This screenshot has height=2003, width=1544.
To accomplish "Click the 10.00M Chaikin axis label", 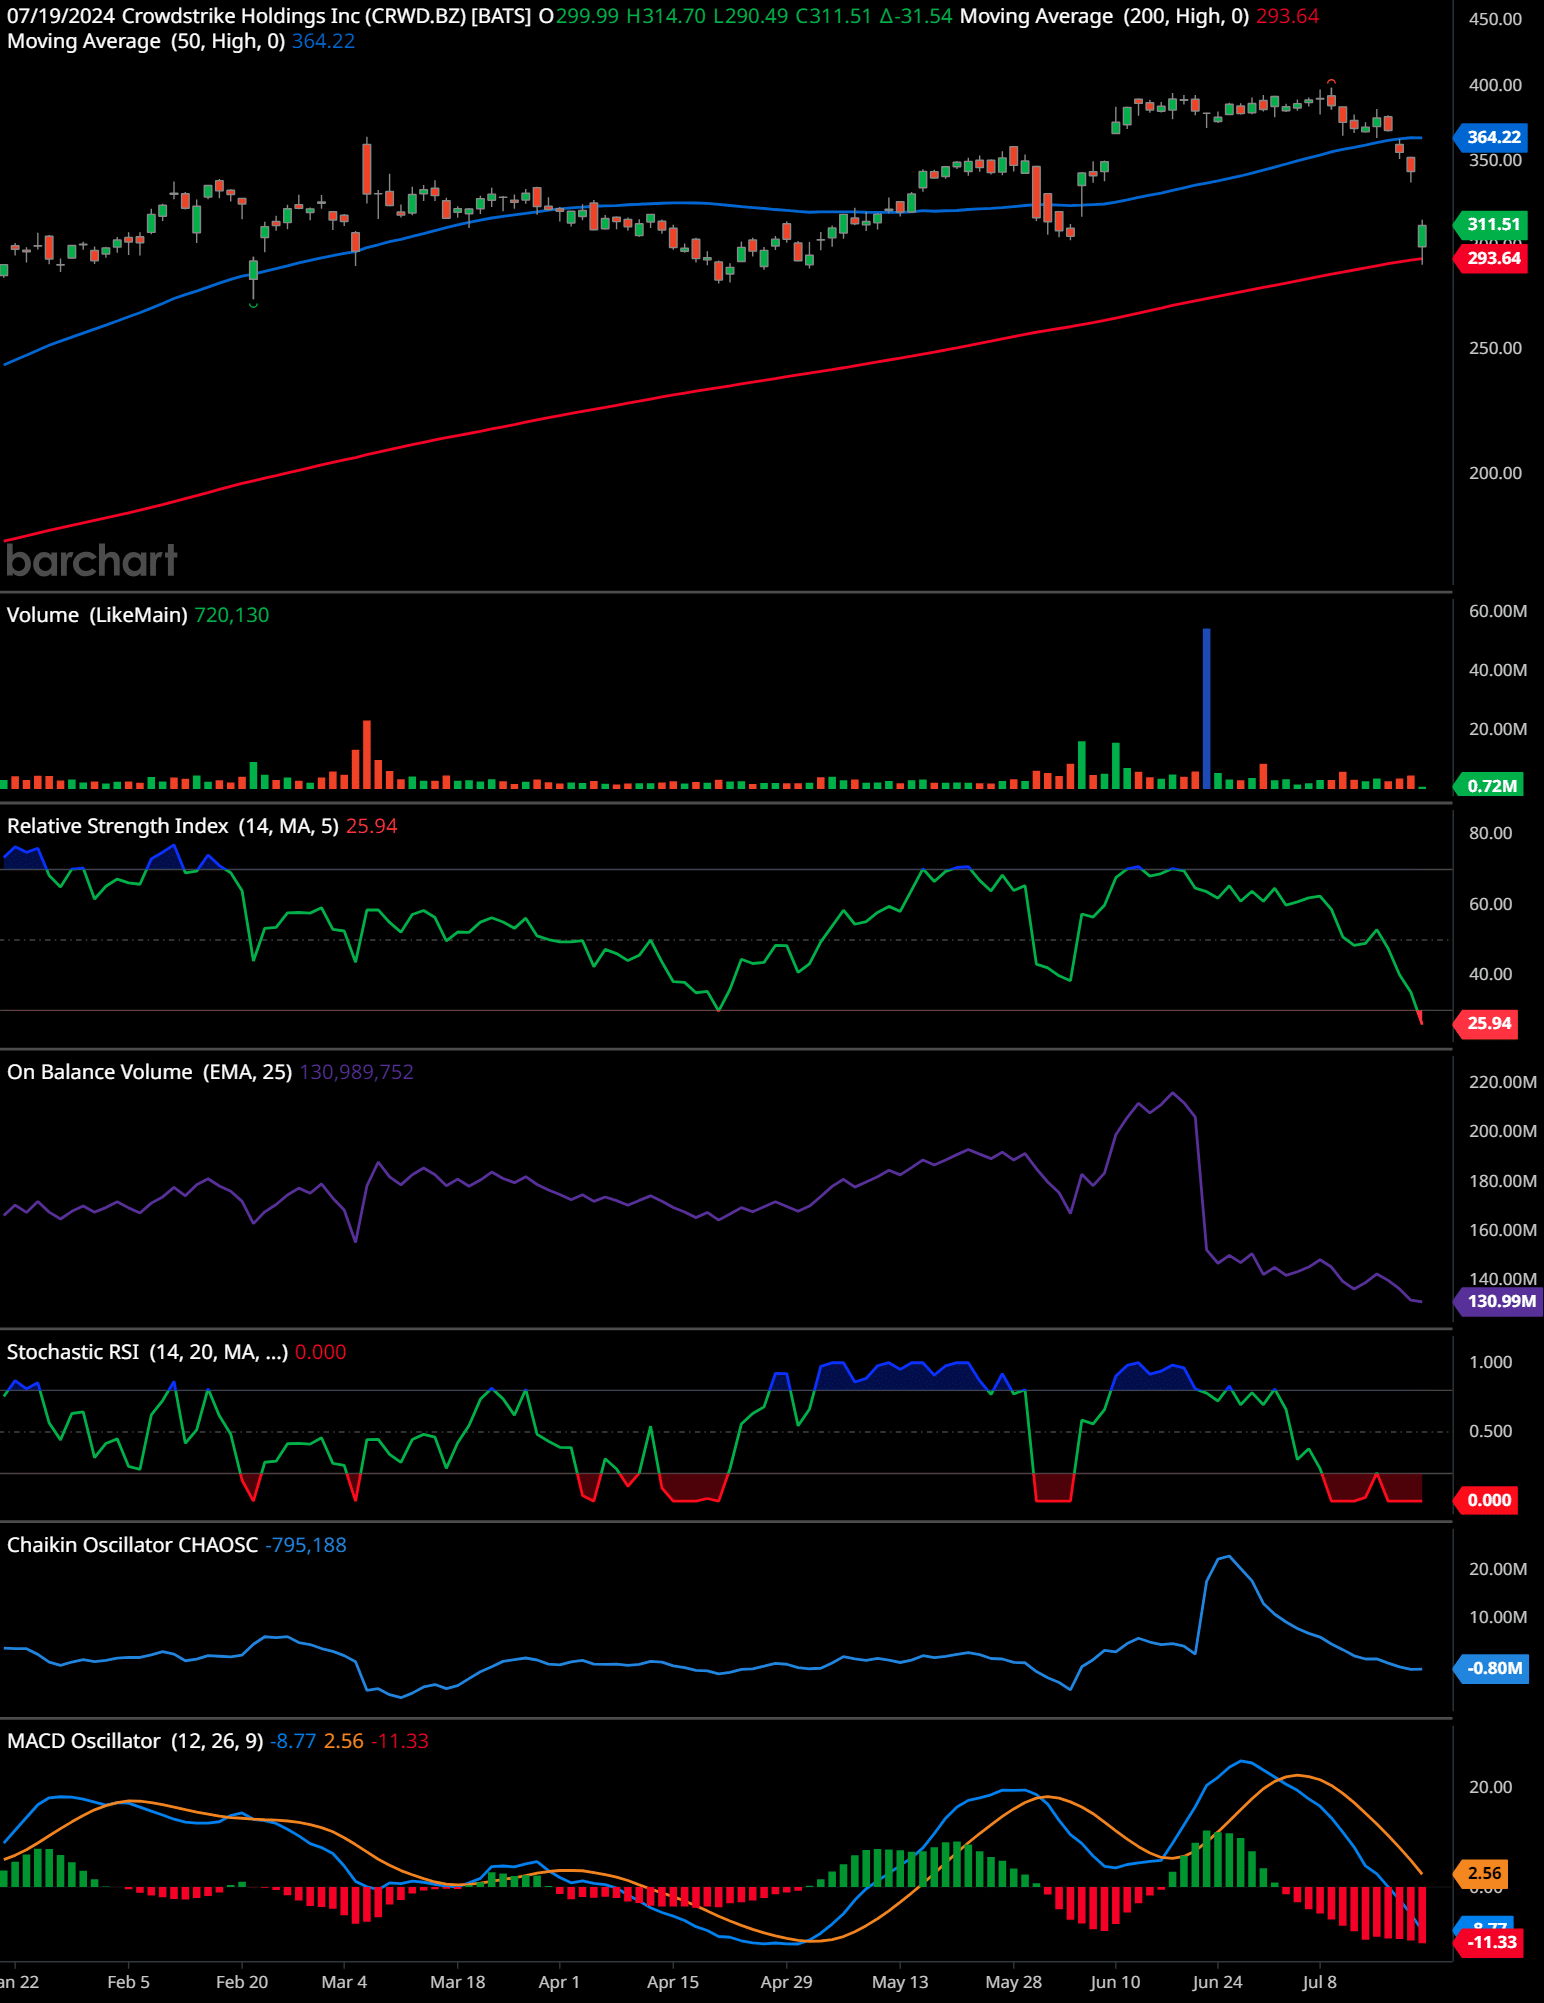I will coord(1497,1617).
